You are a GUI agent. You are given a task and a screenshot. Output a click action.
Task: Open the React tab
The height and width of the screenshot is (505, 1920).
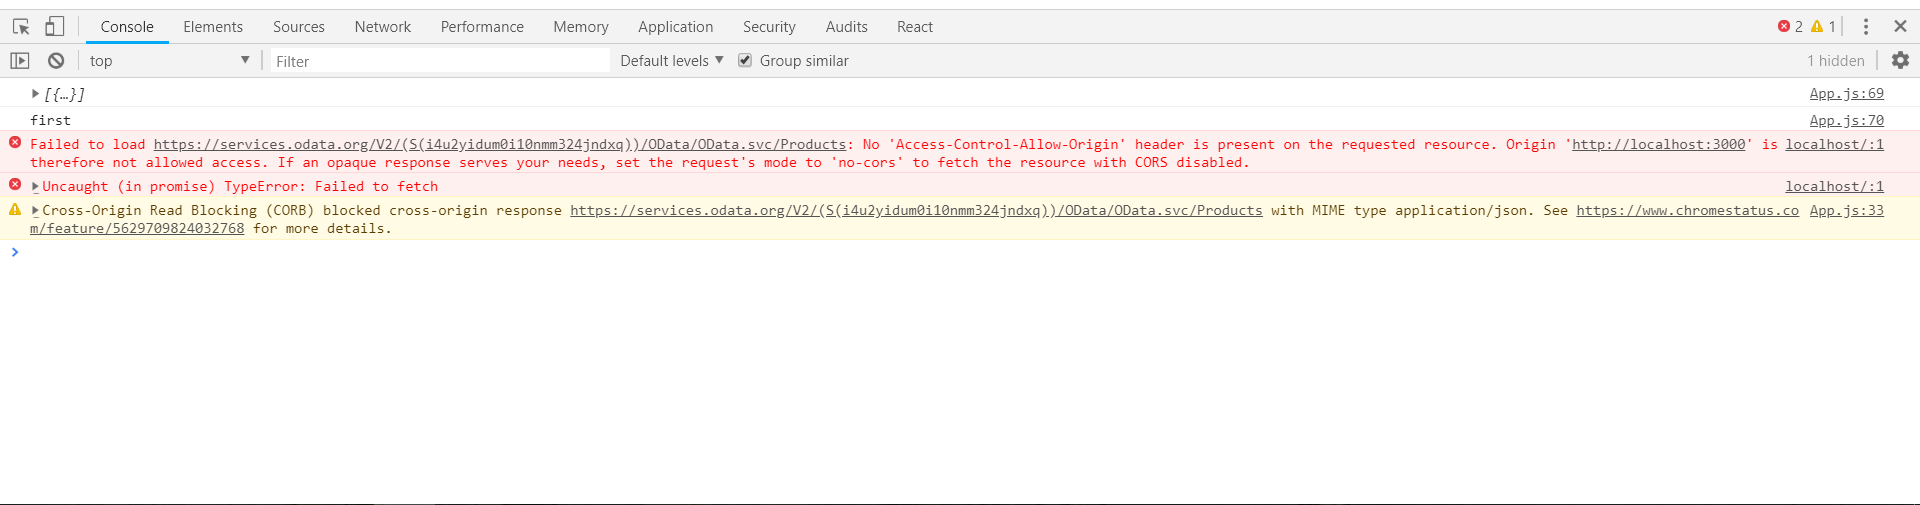tap(914, 27)
